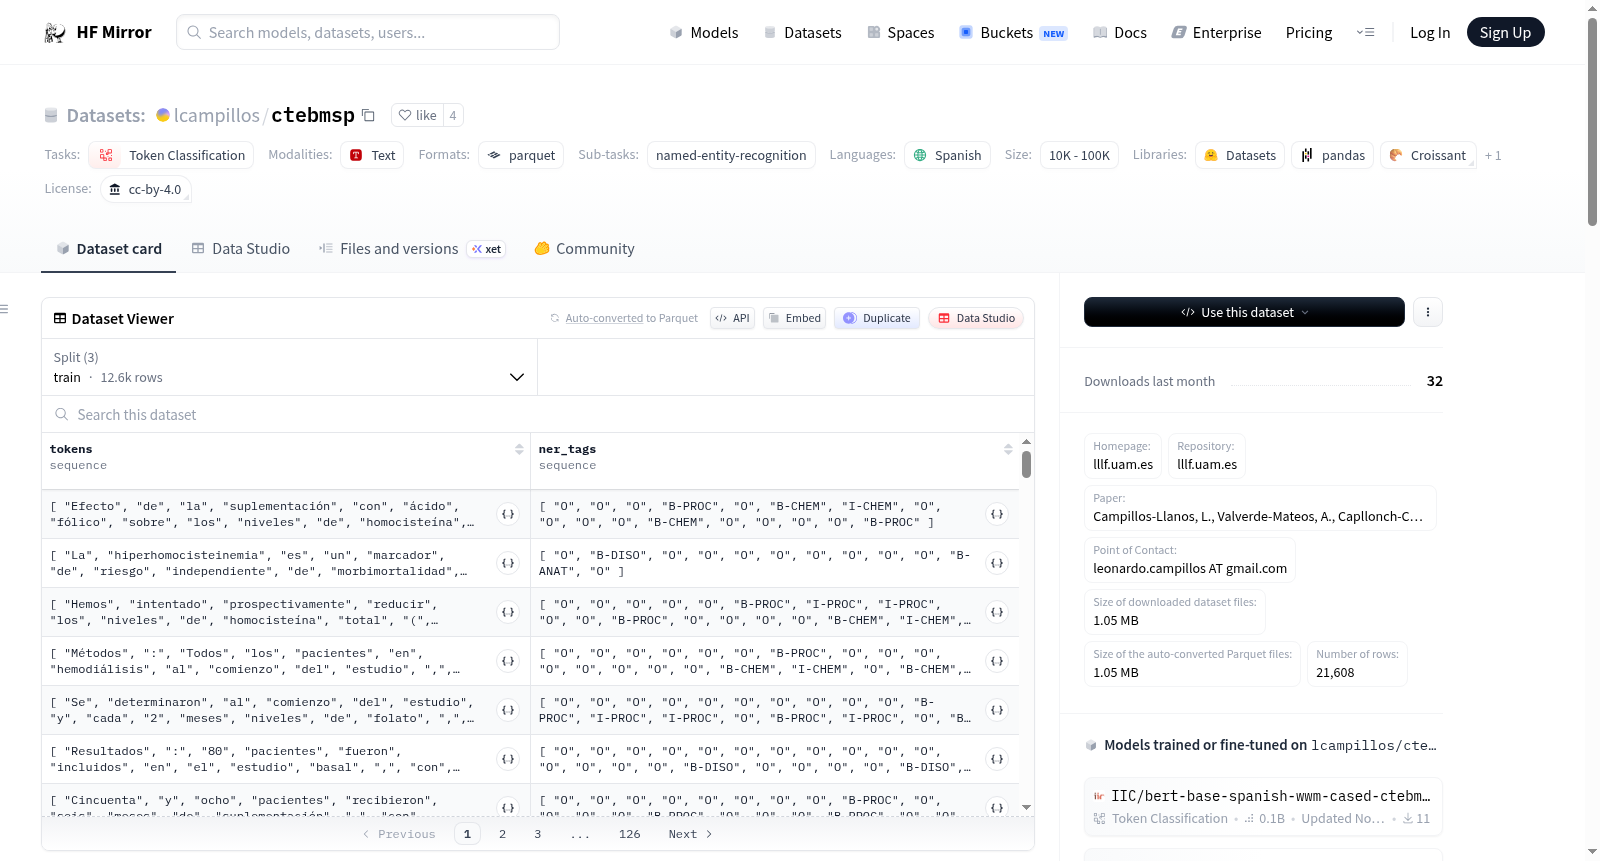Screen dimensions: 1600x861
Task: Open Docs in the top navigation
Action: click(1120, 33)
